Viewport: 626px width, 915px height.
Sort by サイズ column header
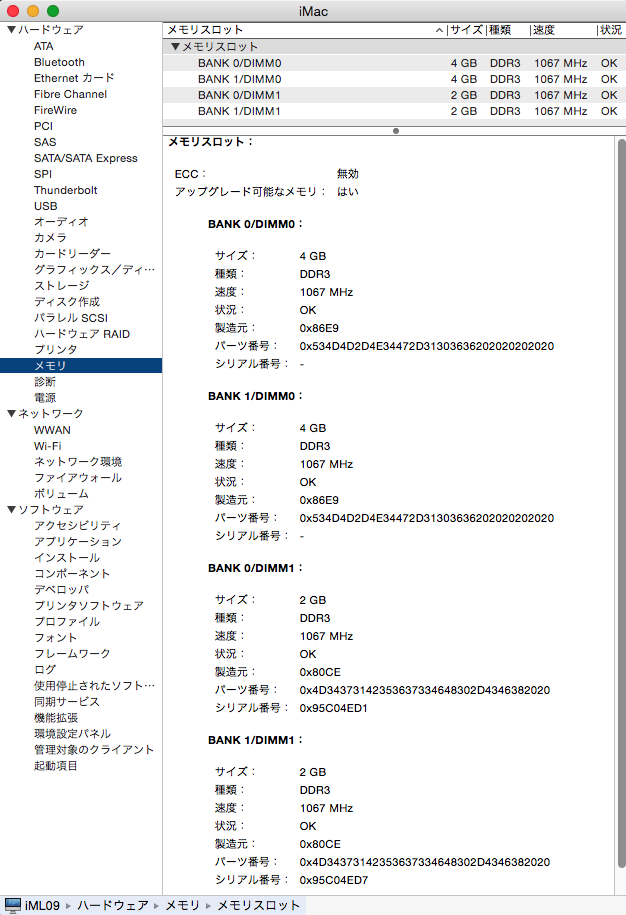tap(466, 30)
